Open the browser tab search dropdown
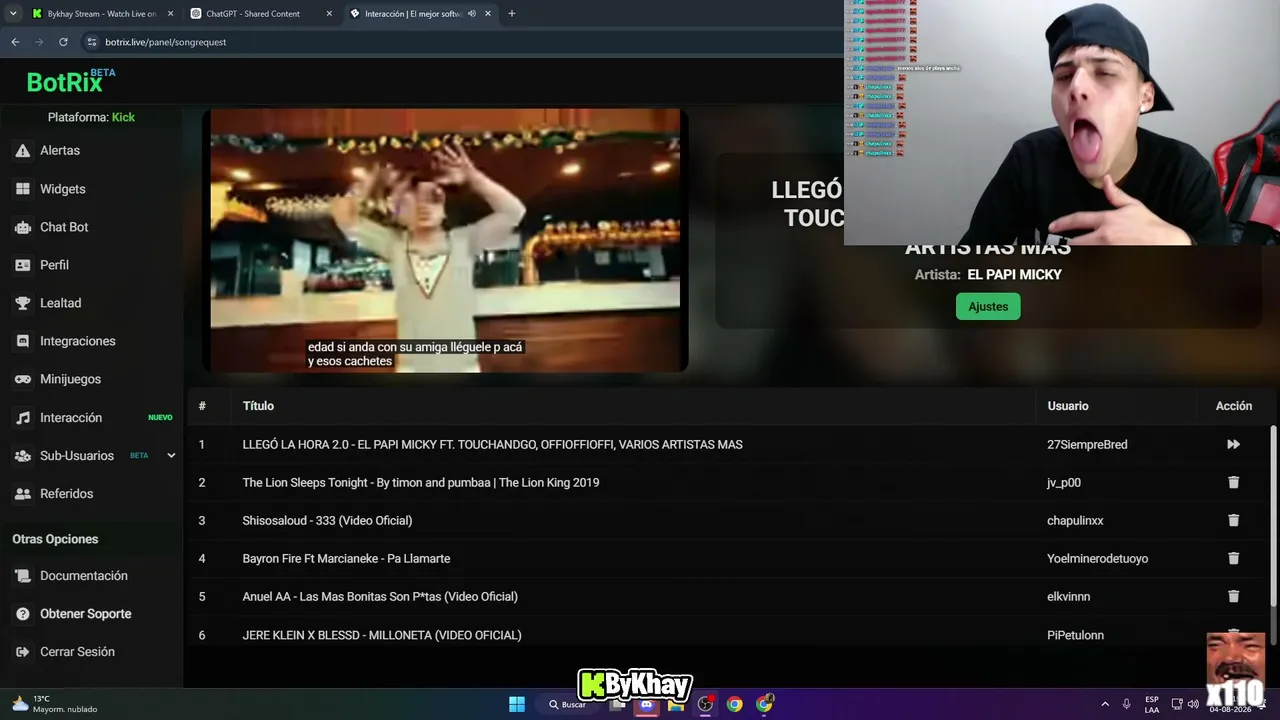The height and width of the screenshot is (720, 1280). click(13, 14)
